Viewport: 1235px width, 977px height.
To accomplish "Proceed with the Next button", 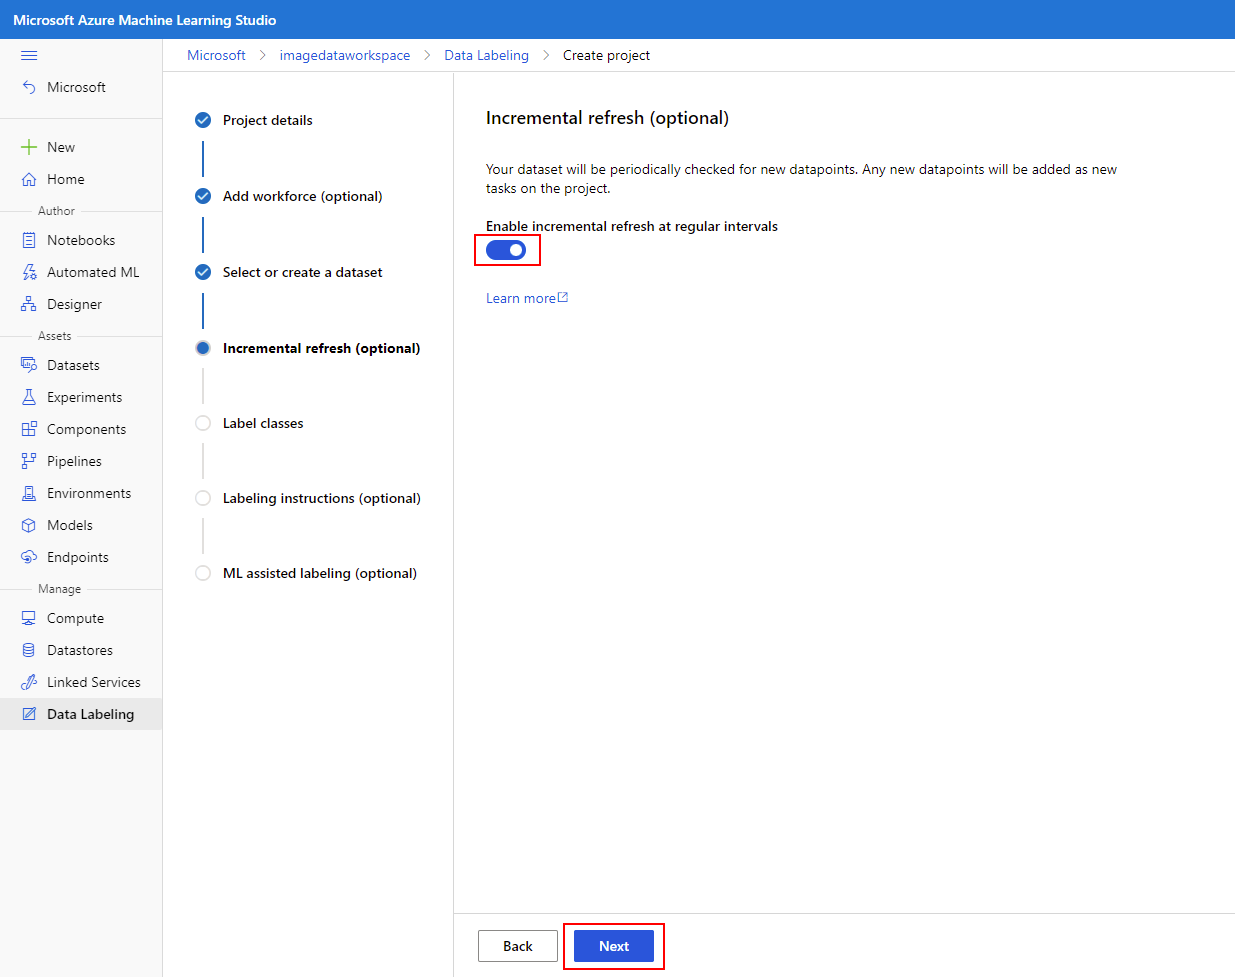I will [613, 945].
